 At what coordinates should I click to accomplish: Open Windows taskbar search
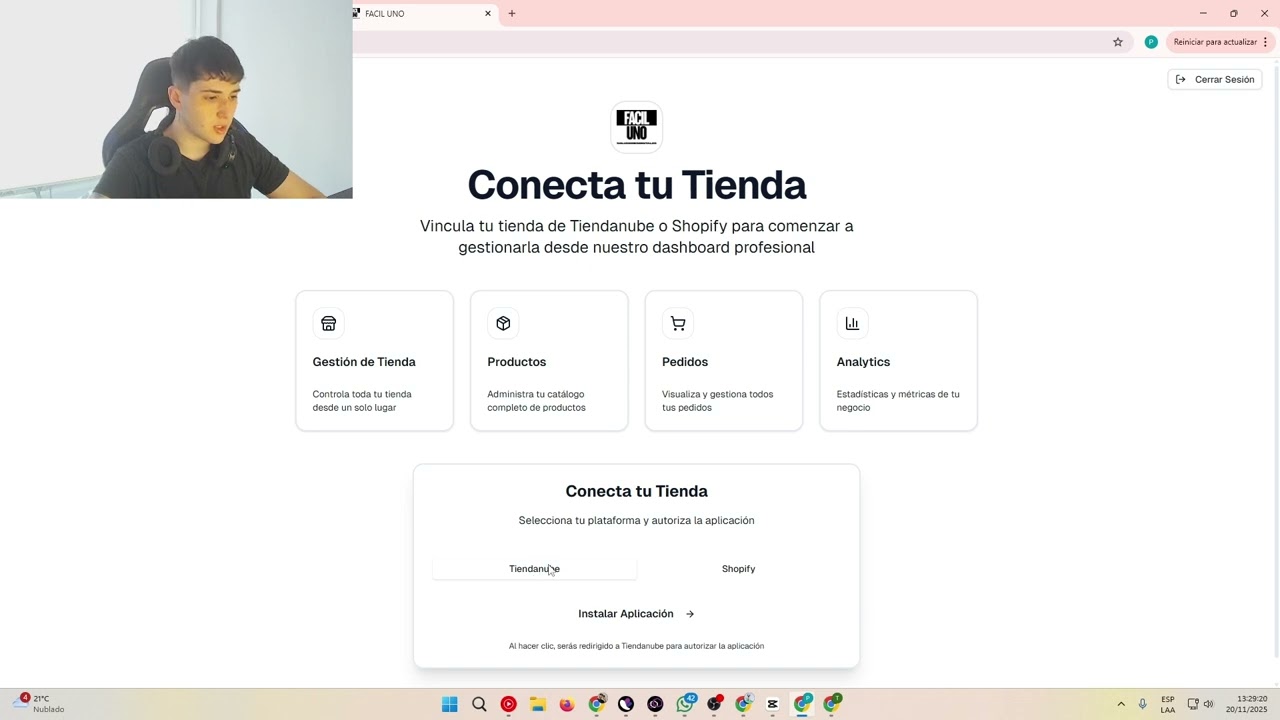(479, 704)
